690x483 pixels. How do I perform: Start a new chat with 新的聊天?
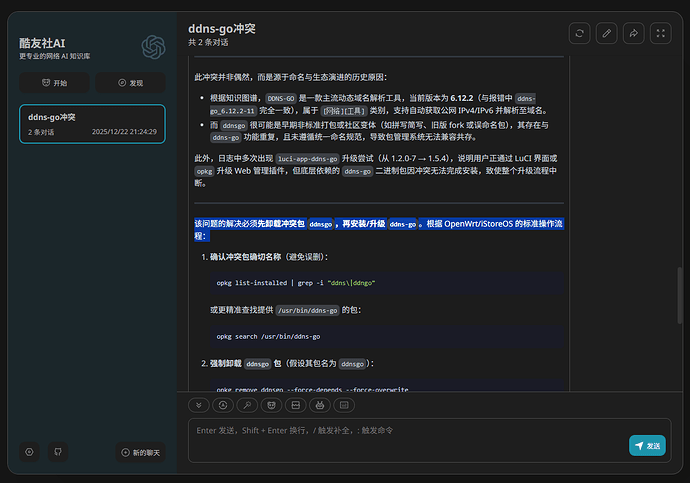(141, 452)
